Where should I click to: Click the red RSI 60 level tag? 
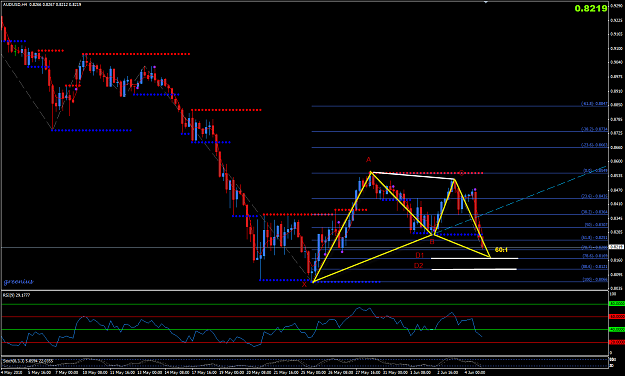pyautogui.click(x=617, y=317)
